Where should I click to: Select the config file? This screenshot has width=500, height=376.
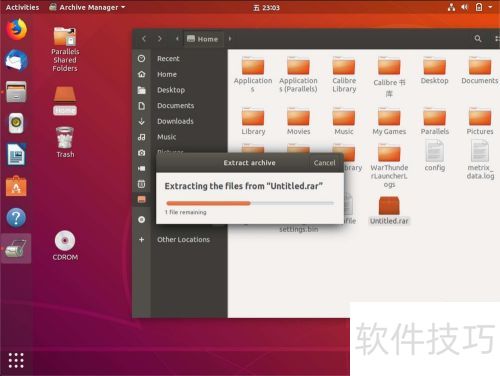pos(434,156)
